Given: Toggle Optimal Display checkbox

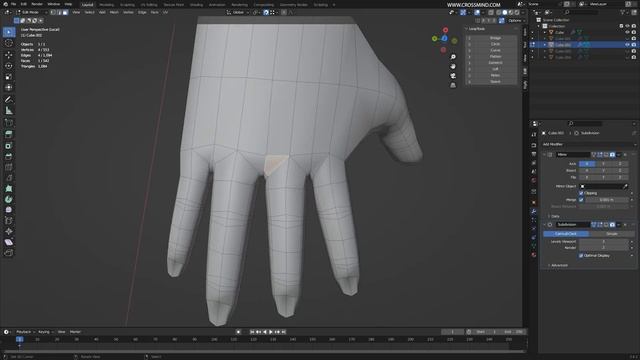Looking at the screenshot, I should click(581, 256).
